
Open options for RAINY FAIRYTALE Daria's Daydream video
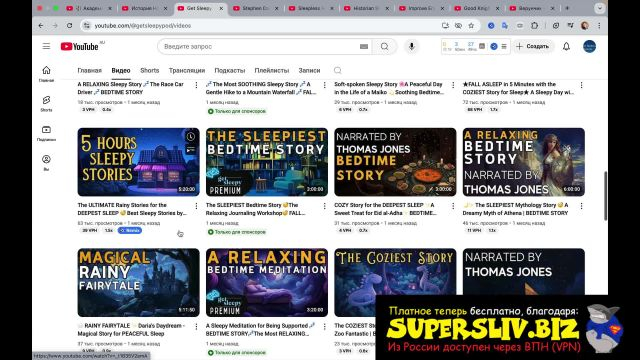coord(196,327)
